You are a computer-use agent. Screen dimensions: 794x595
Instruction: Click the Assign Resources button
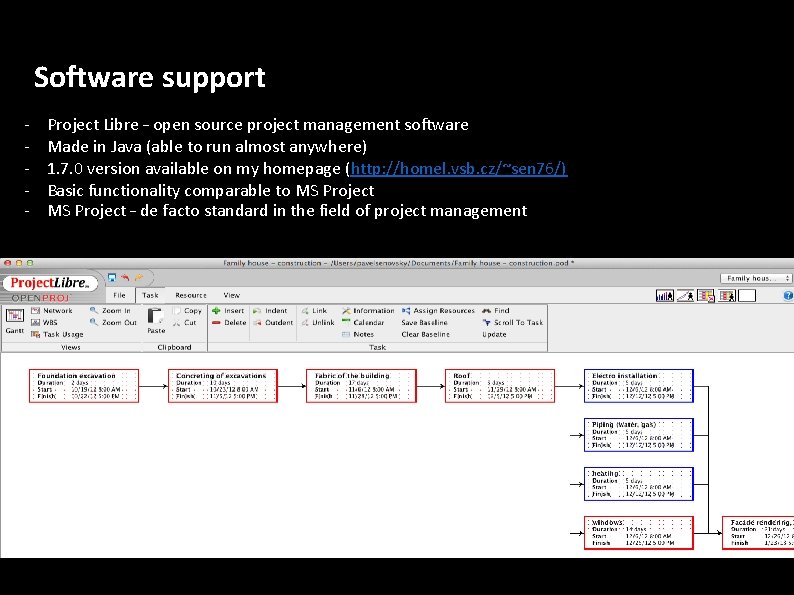439,310
